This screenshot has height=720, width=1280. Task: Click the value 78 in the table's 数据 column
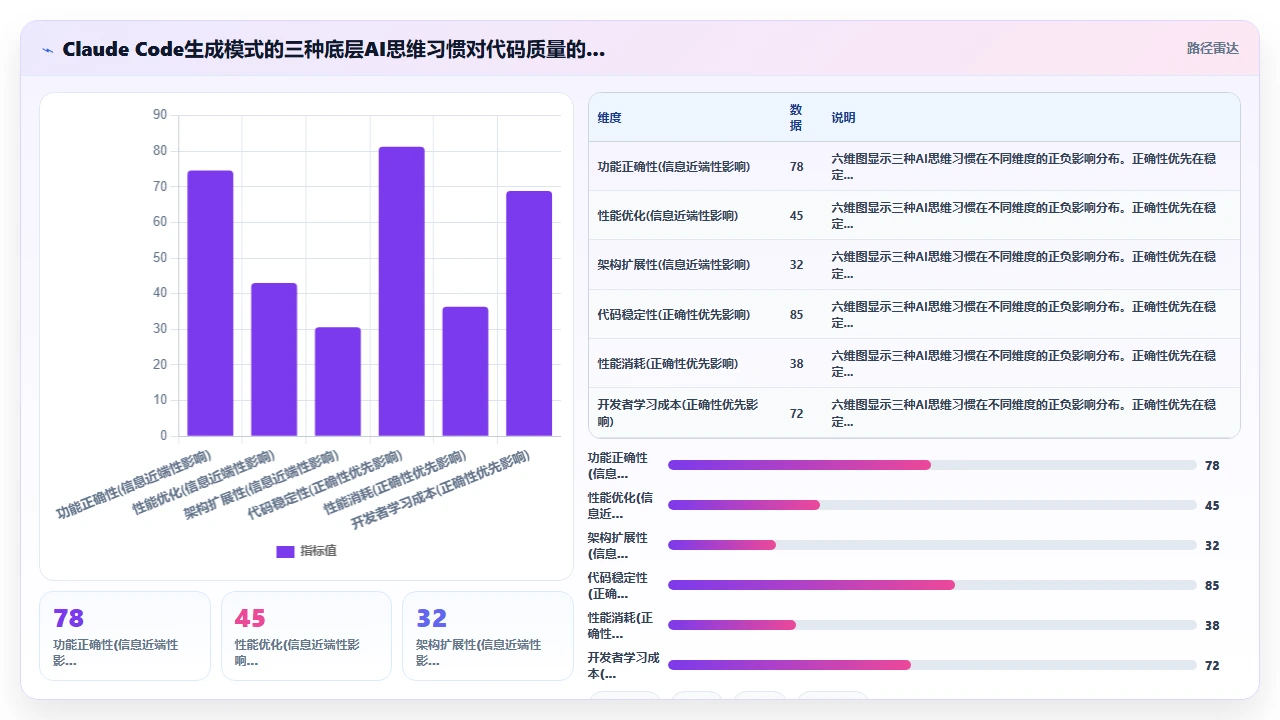tap(796, 167)
